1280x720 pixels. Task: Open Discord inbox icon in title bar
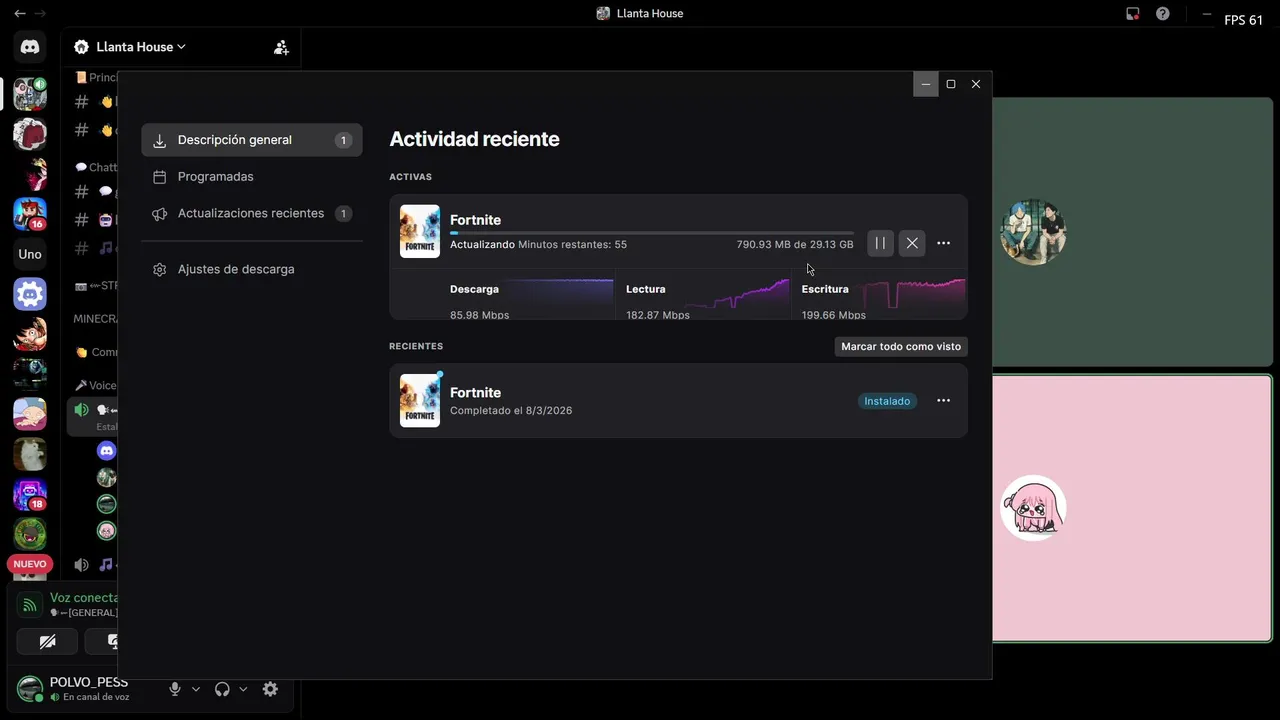pos(1133,13)
